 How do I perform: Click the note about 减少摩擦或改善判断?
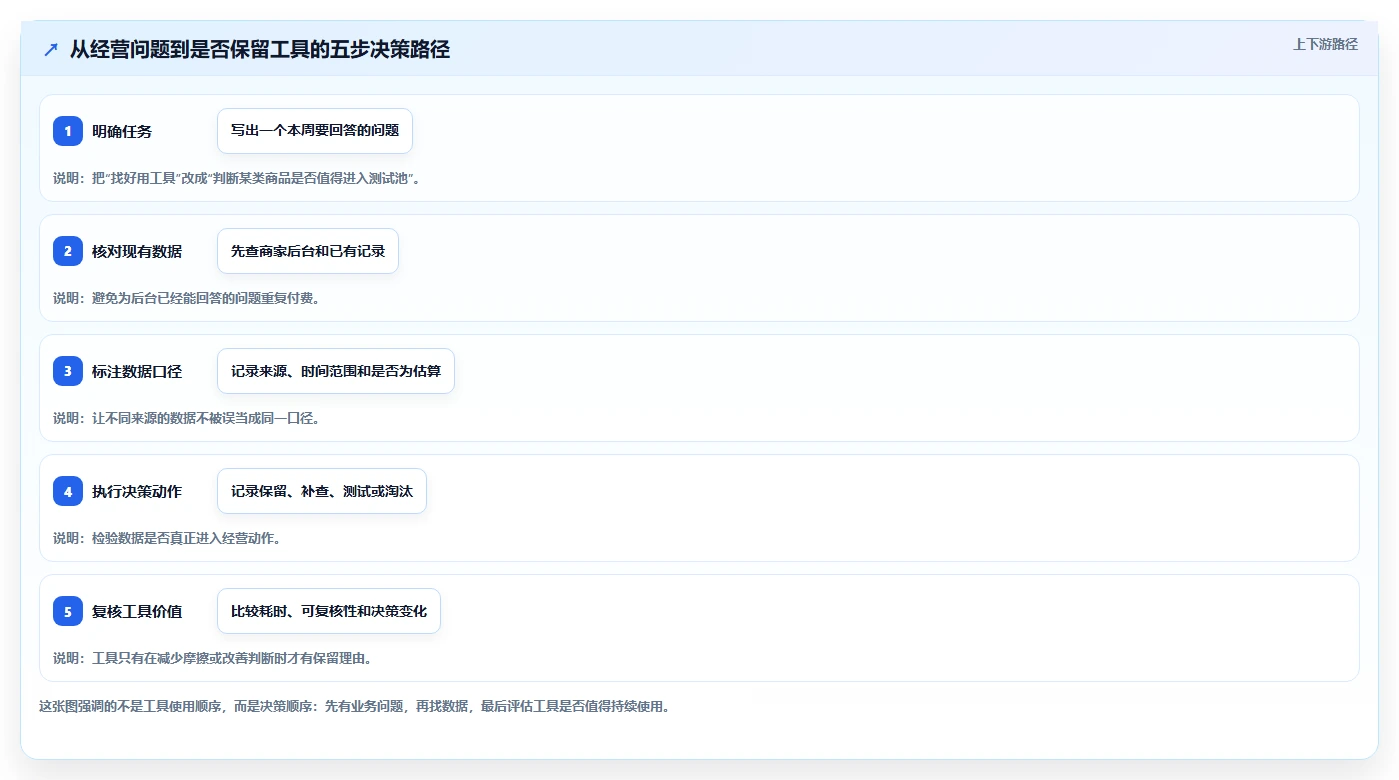pyautogui.click(x=212, y=658)
